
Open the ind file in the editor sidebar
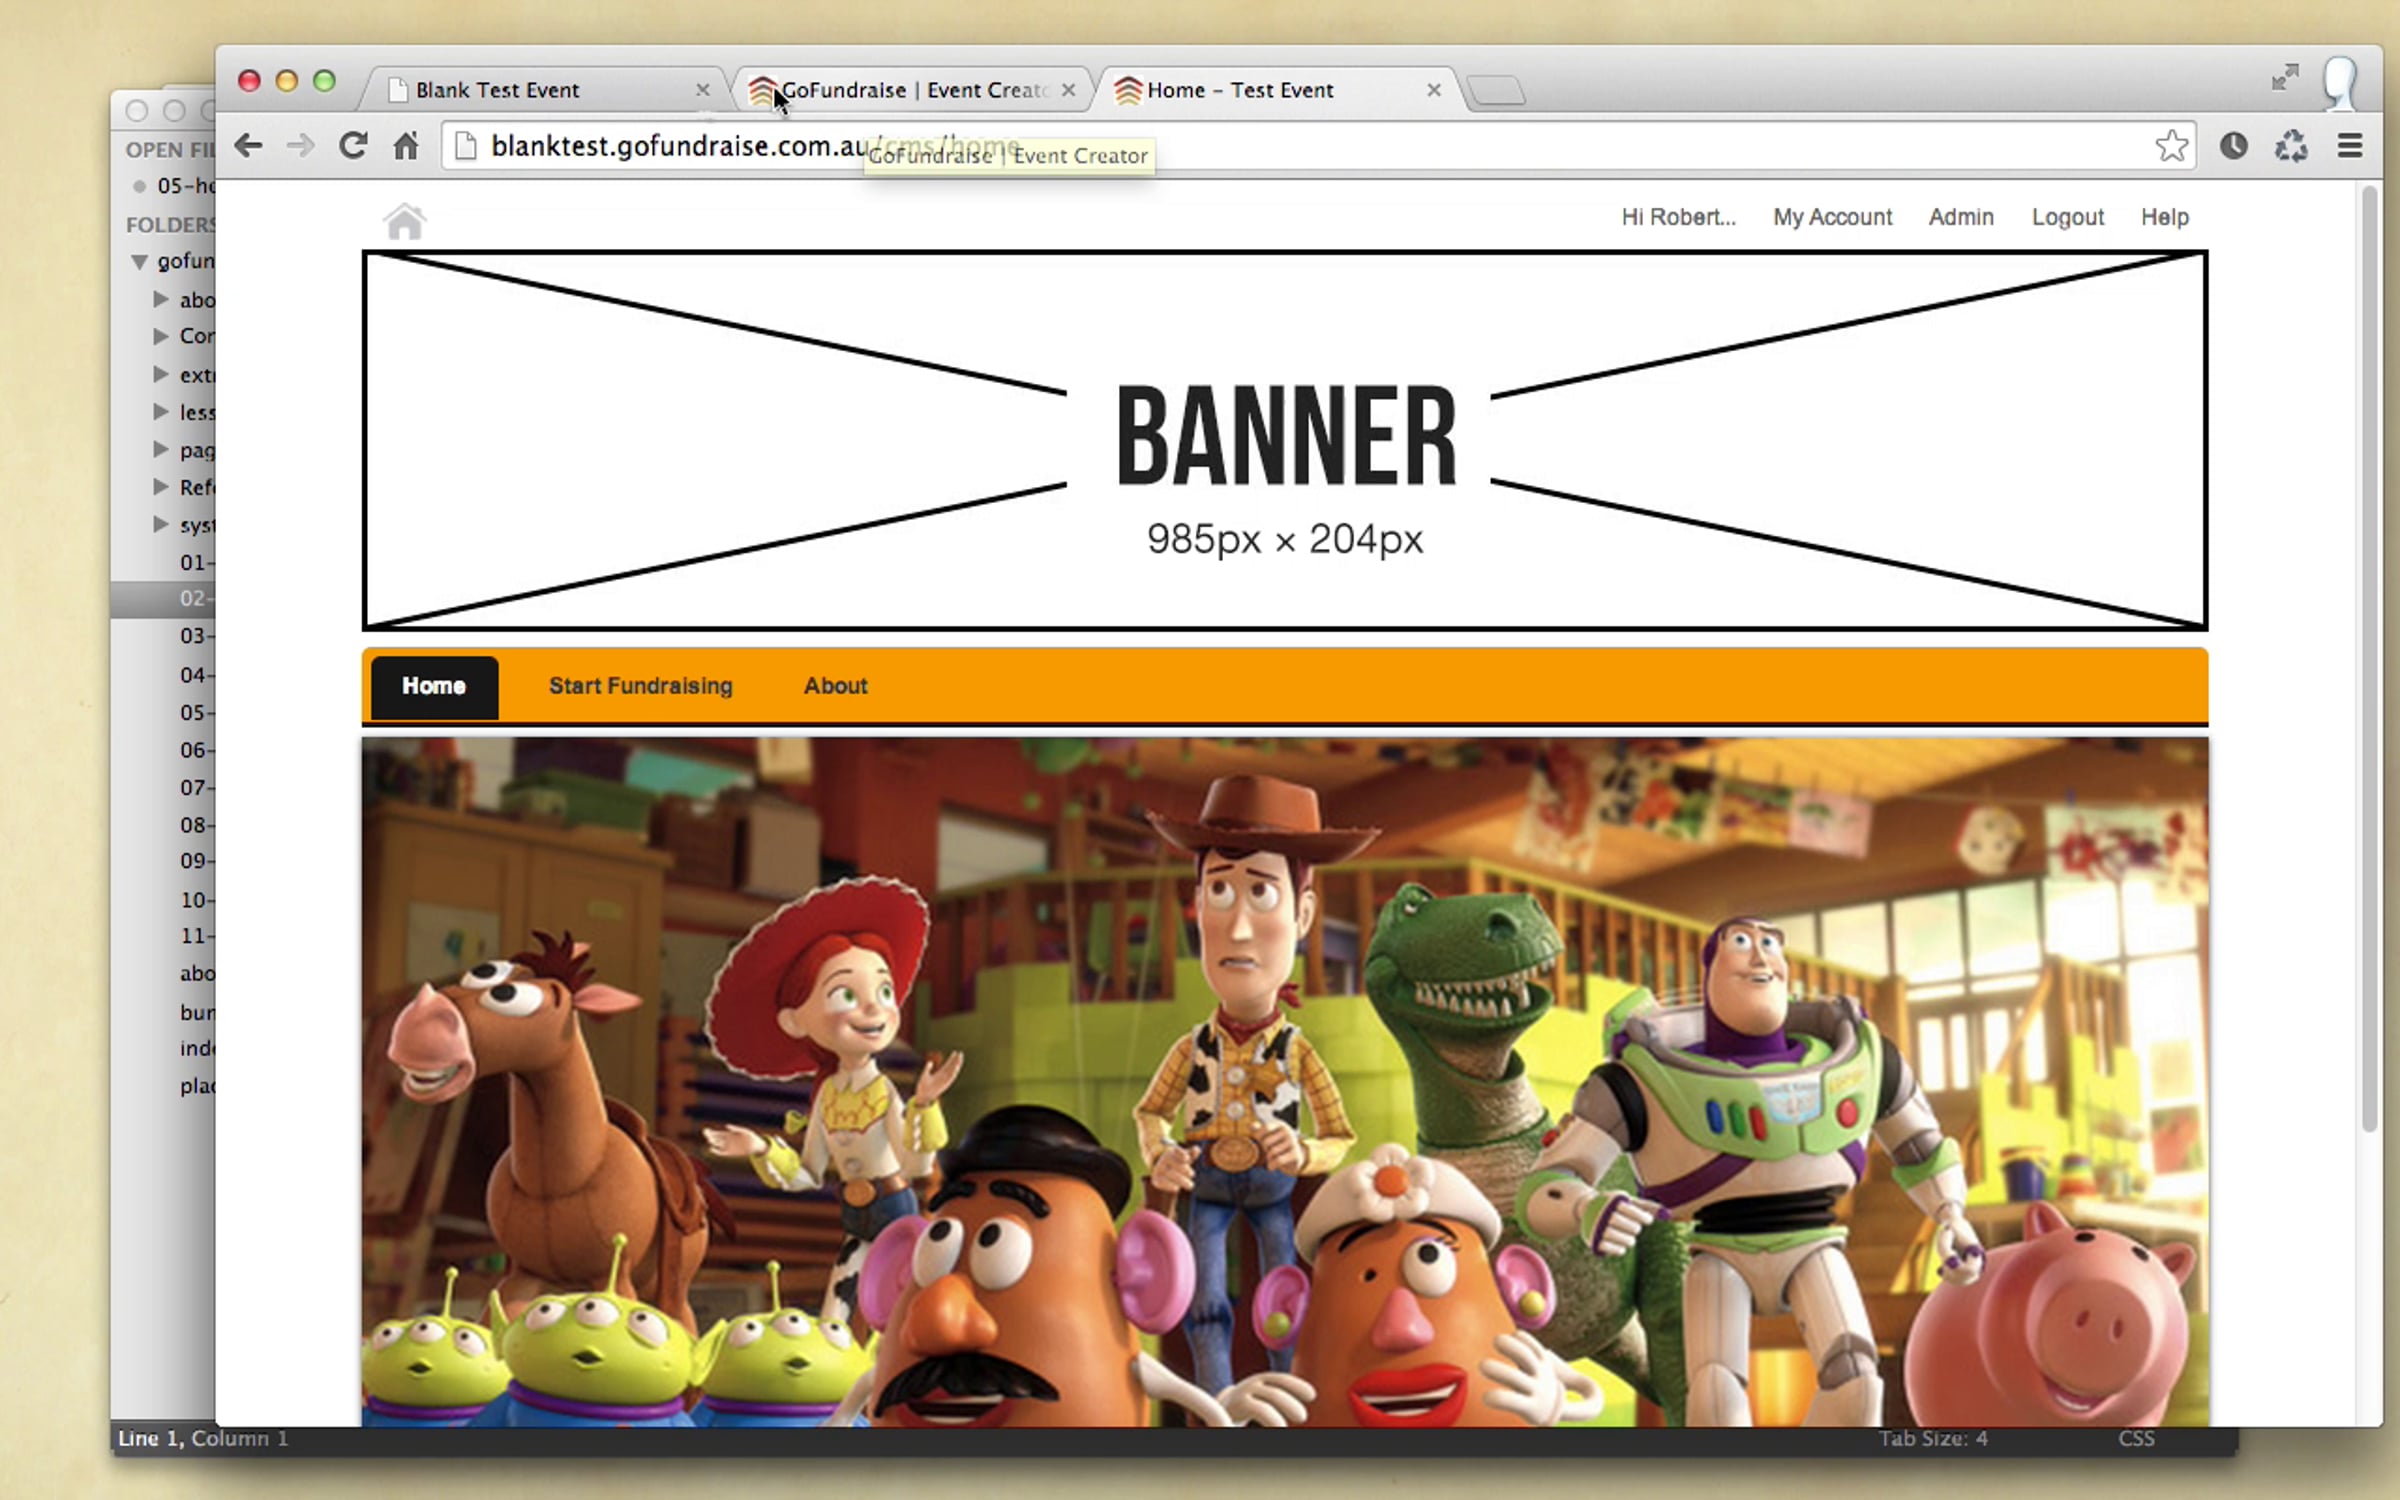pyautogui.click(x=197, y=1048)
